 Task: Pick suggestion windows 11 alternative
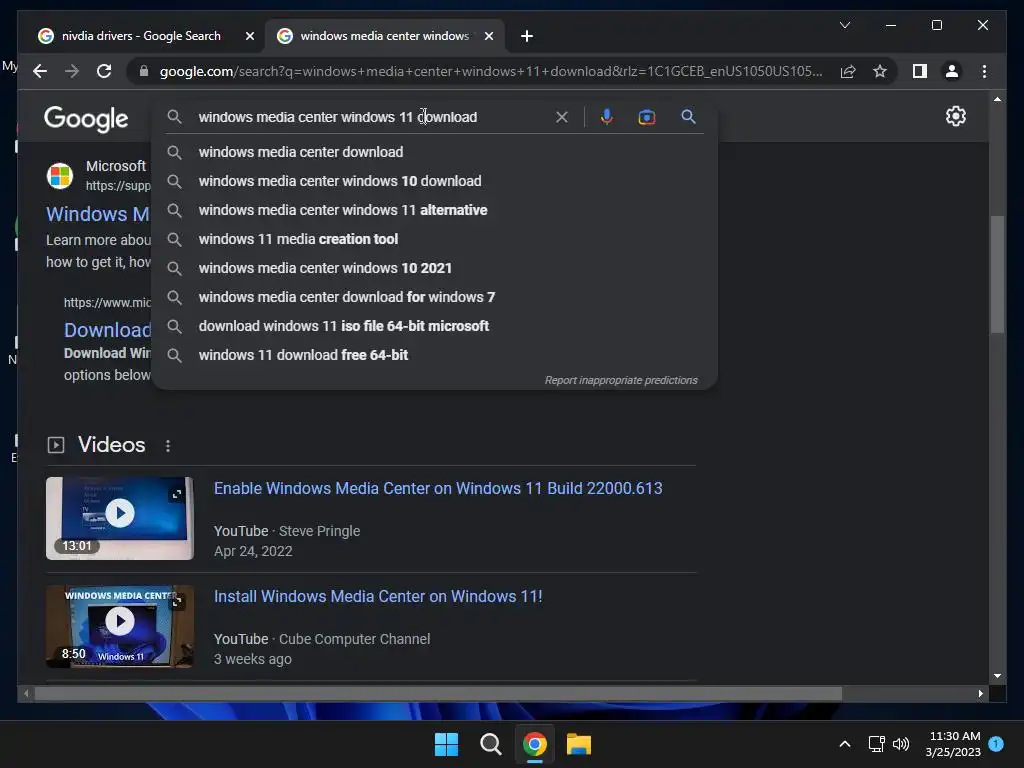434,210
